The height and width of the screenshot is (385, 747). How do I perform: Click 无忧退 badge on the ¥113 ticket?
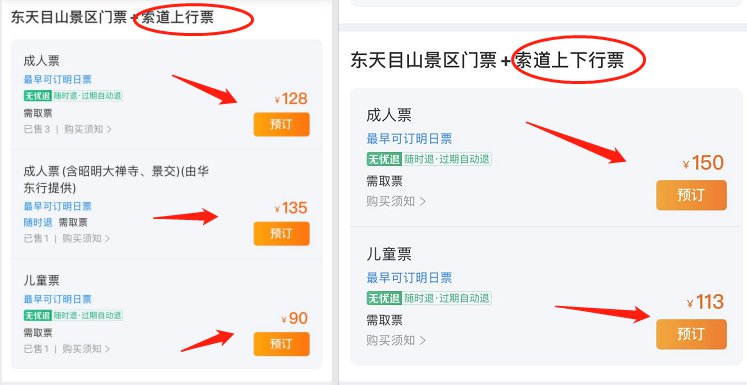384,298
